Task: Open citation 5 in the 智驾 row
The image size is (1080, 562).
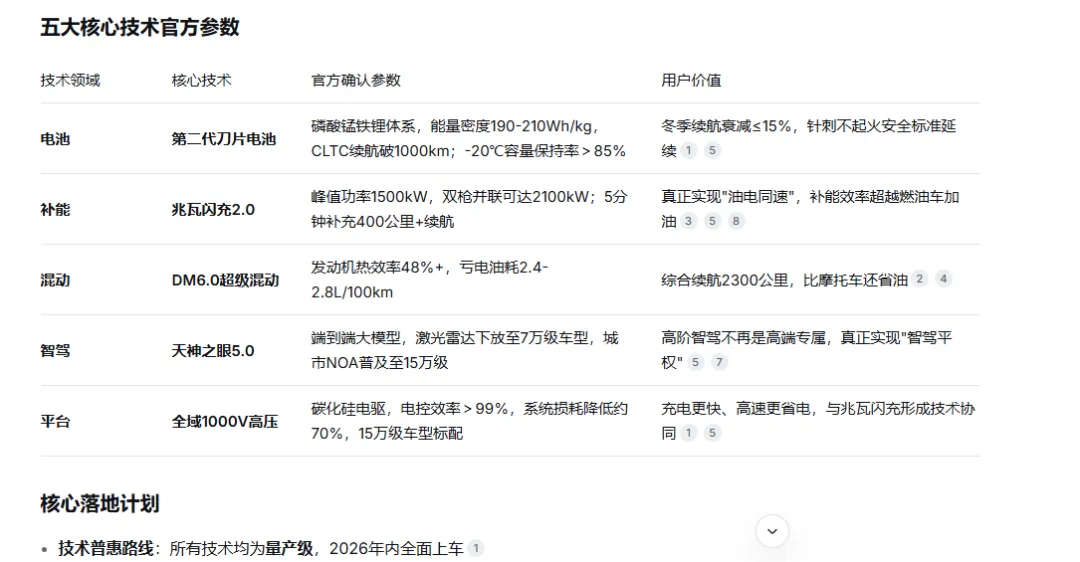Action: coord(696,362)
